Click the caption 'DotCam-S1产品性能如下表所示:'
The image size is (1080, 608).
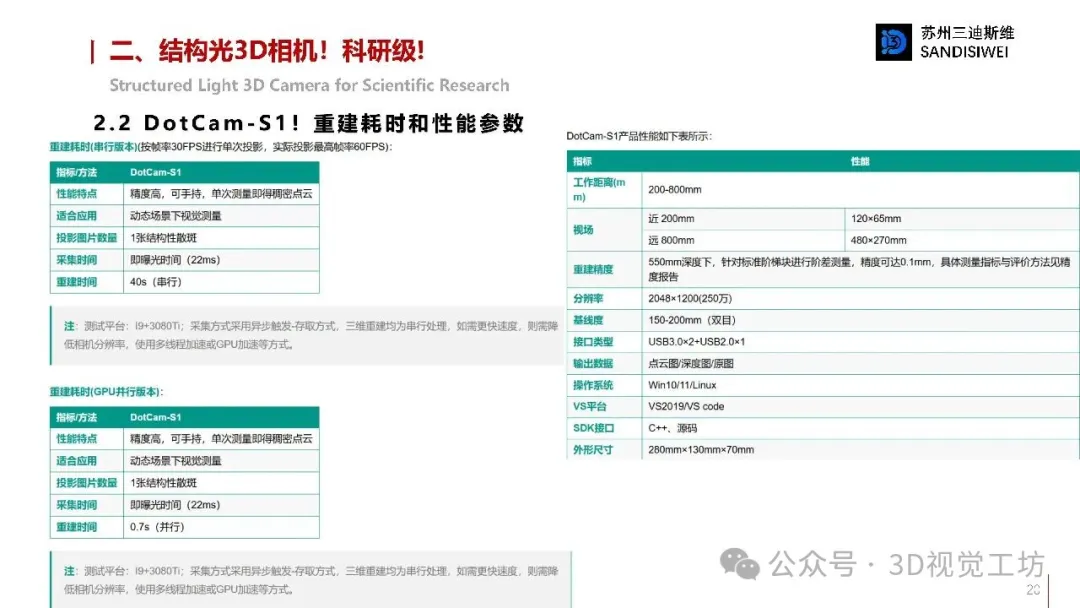639,136
